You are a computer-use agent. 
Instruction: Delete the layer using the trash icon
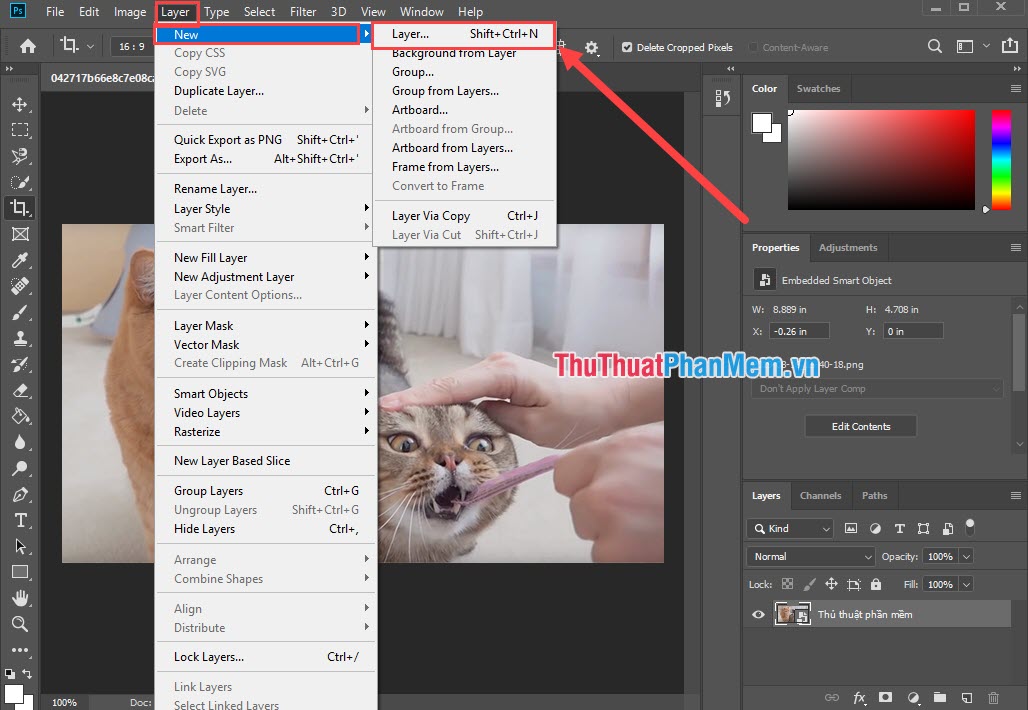coord(993,697)
